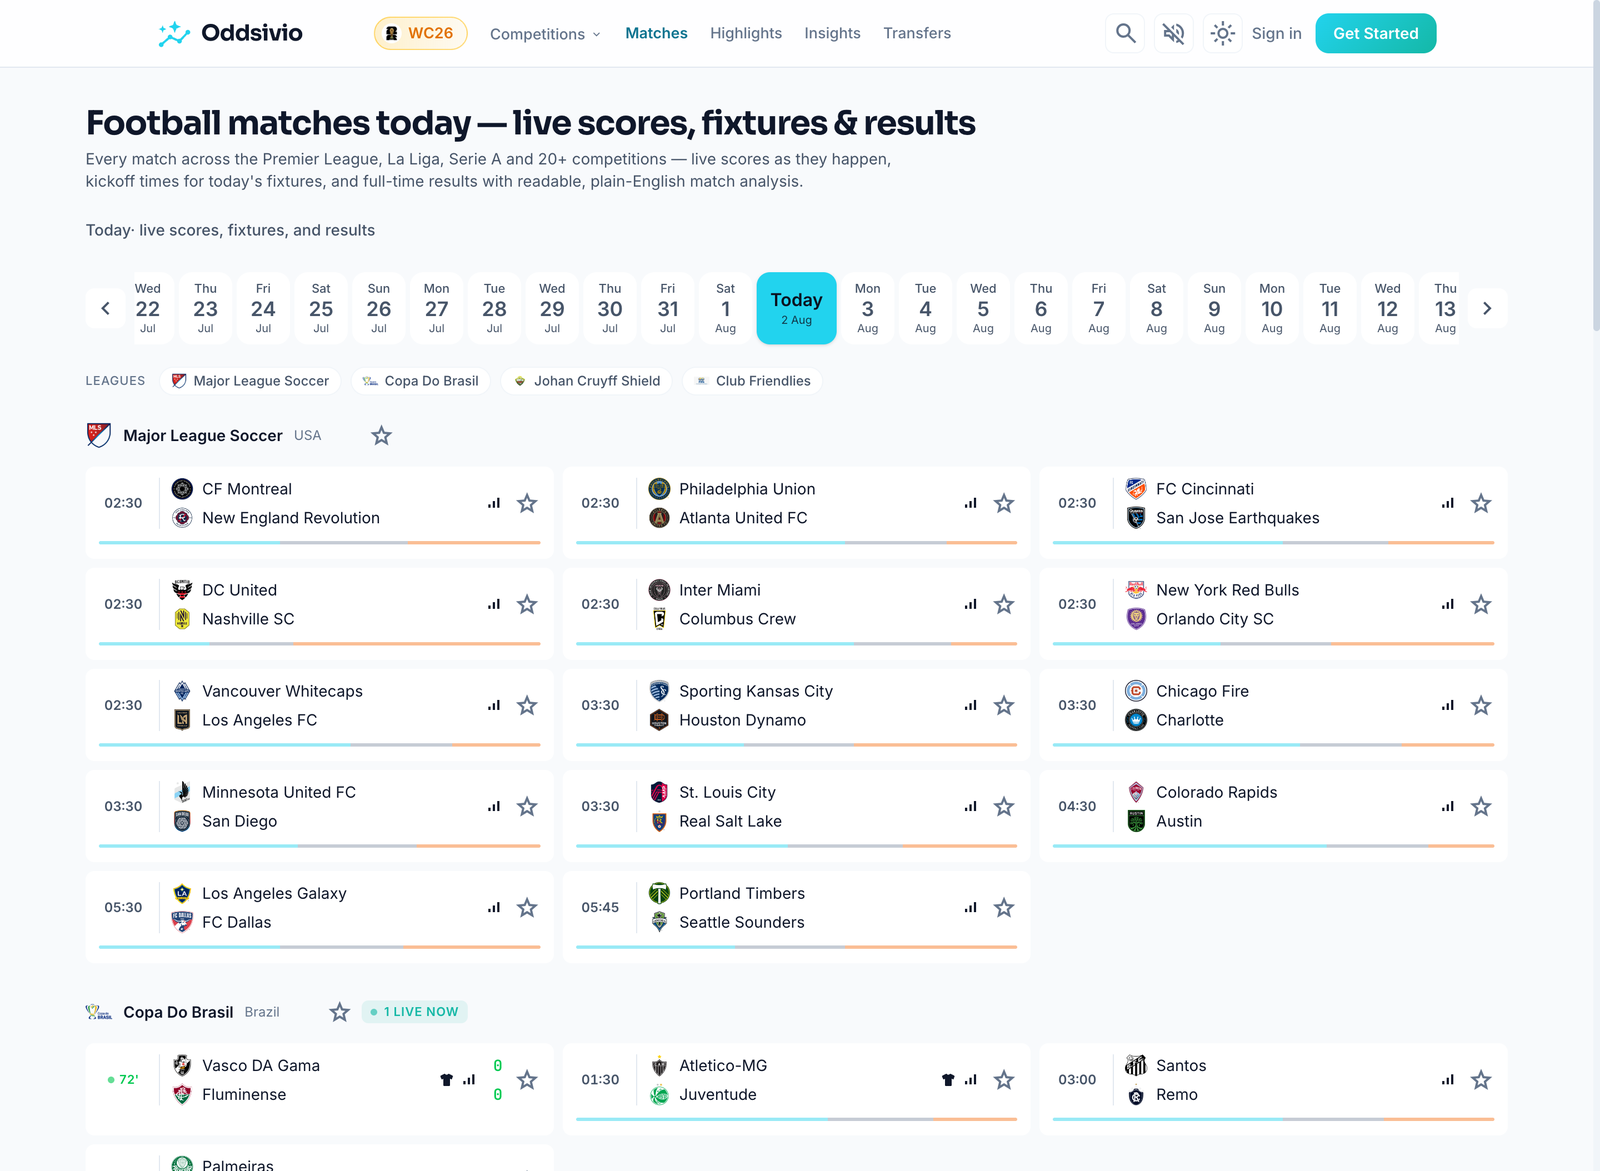Star the FC Cincinnati vs San Jose match
1600x1171 pixels.
click(1481, 503)
